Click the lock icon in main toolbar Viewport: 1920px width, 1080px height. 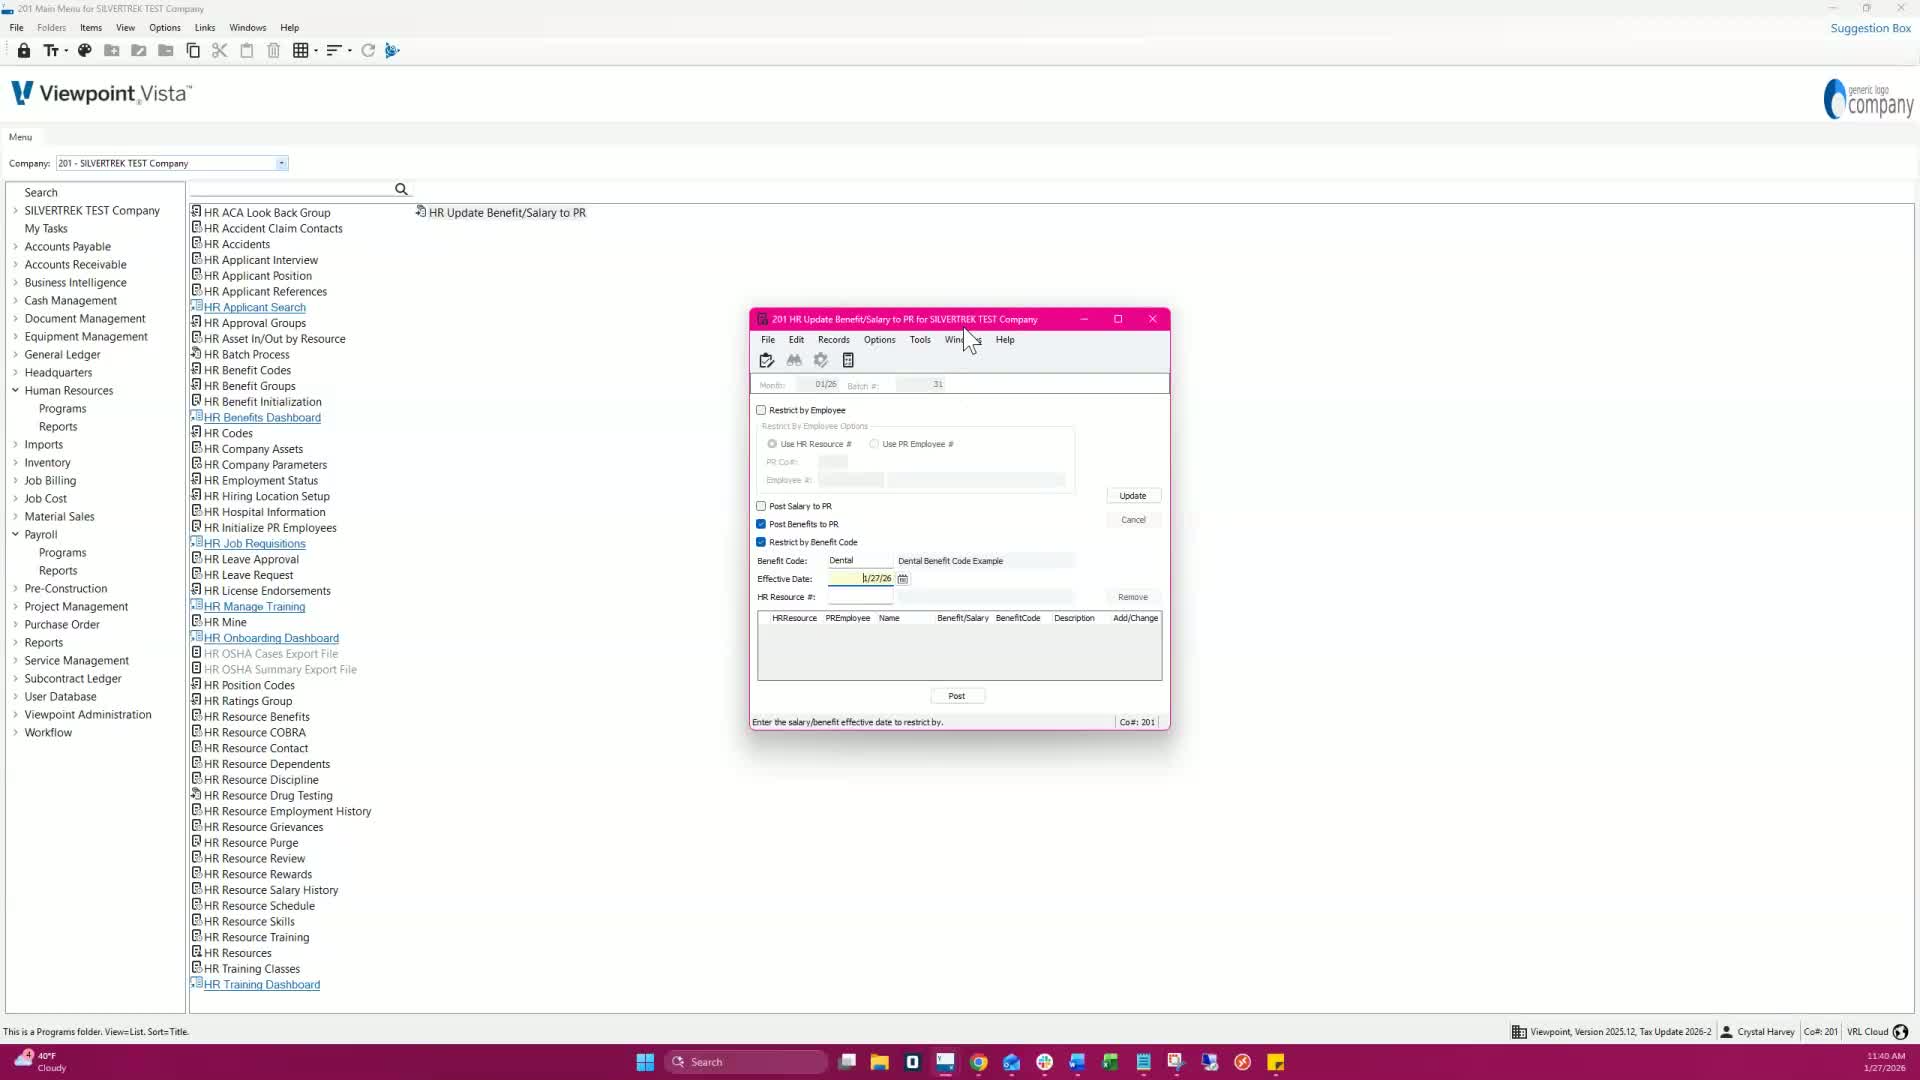[x=24, y=51]
